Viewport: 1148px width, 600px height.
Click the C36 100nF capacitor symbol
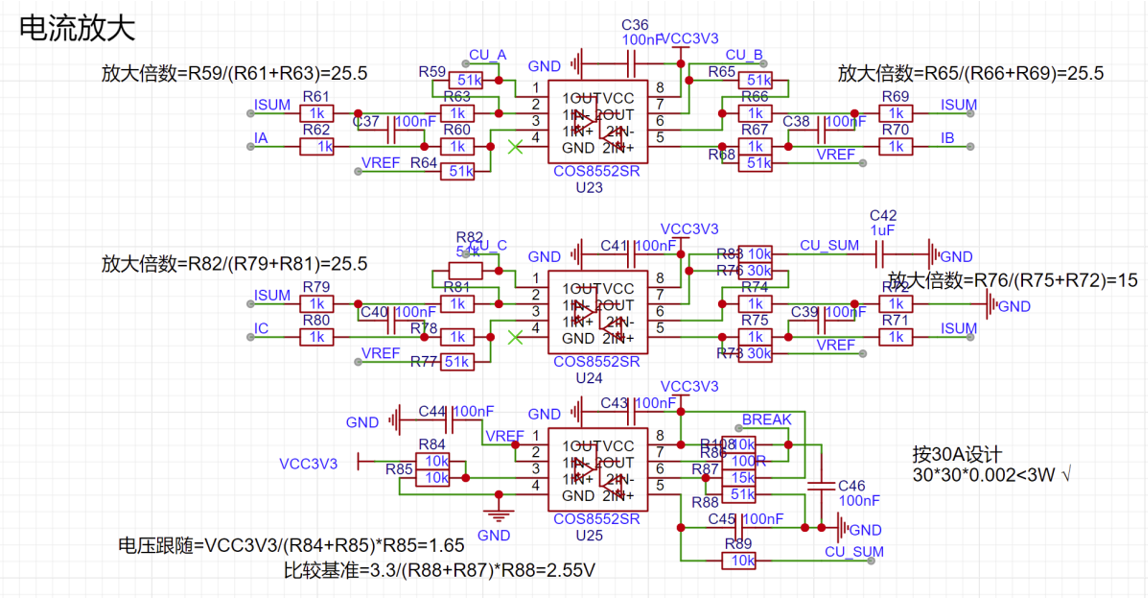click(x=634, y=64)
